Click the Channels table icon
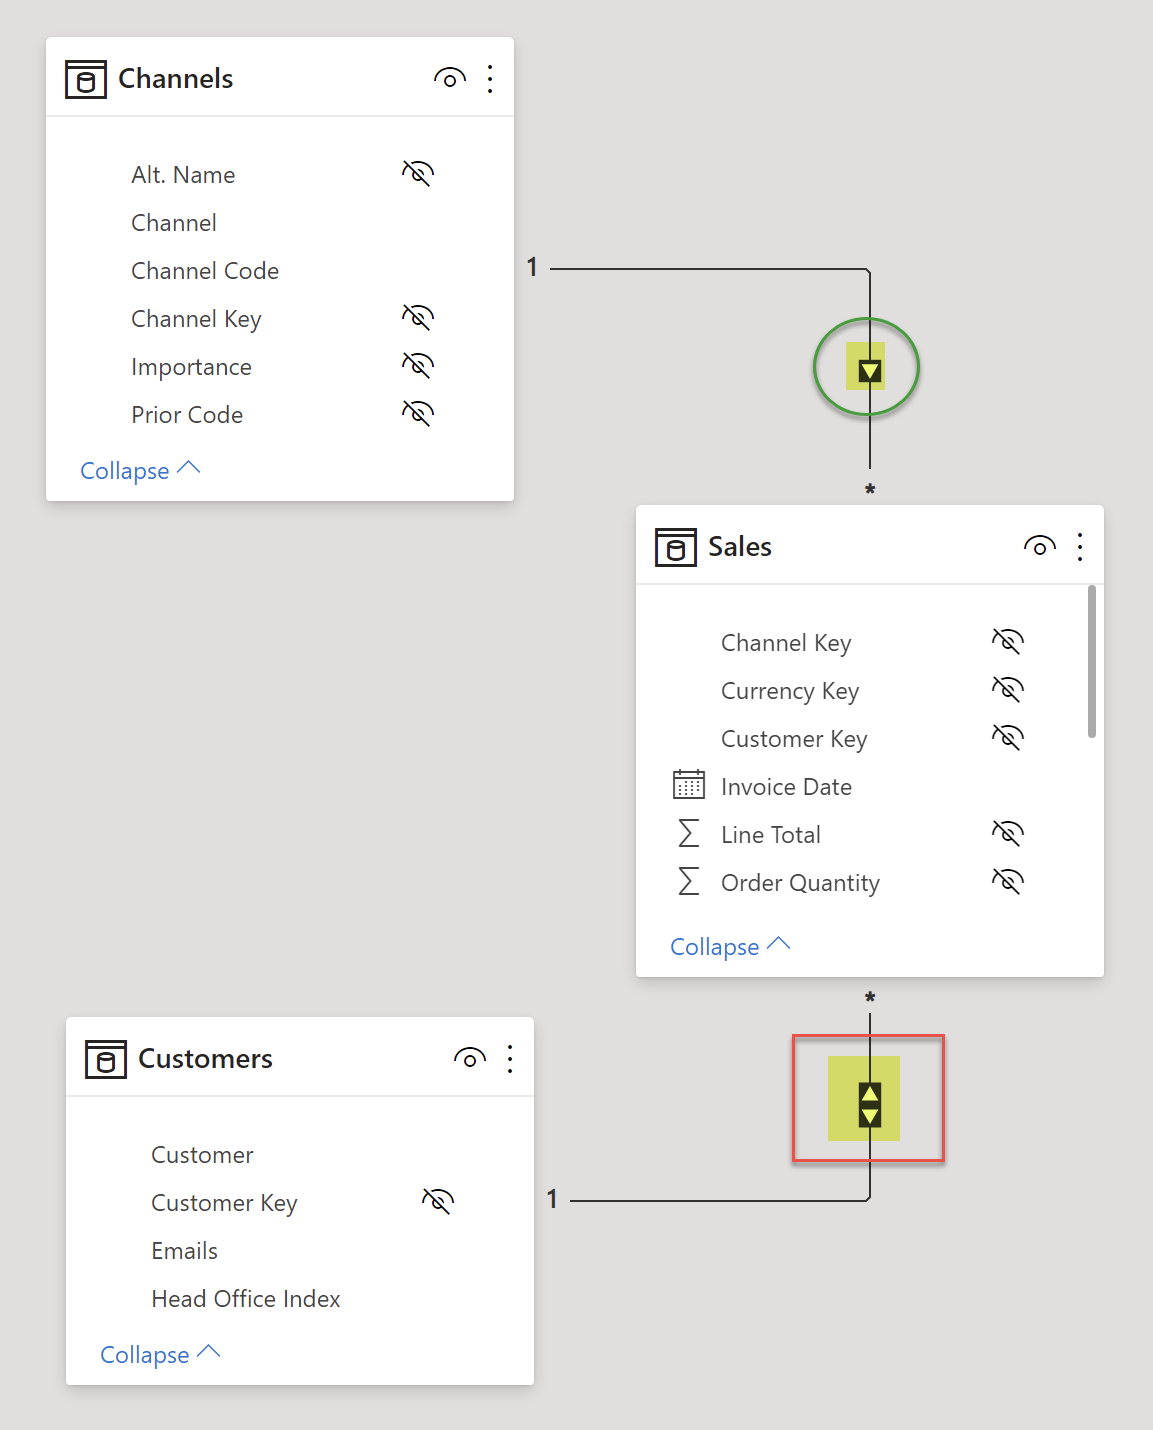The width and height of the screenshot is (1153, 1430). coord(85,79)
